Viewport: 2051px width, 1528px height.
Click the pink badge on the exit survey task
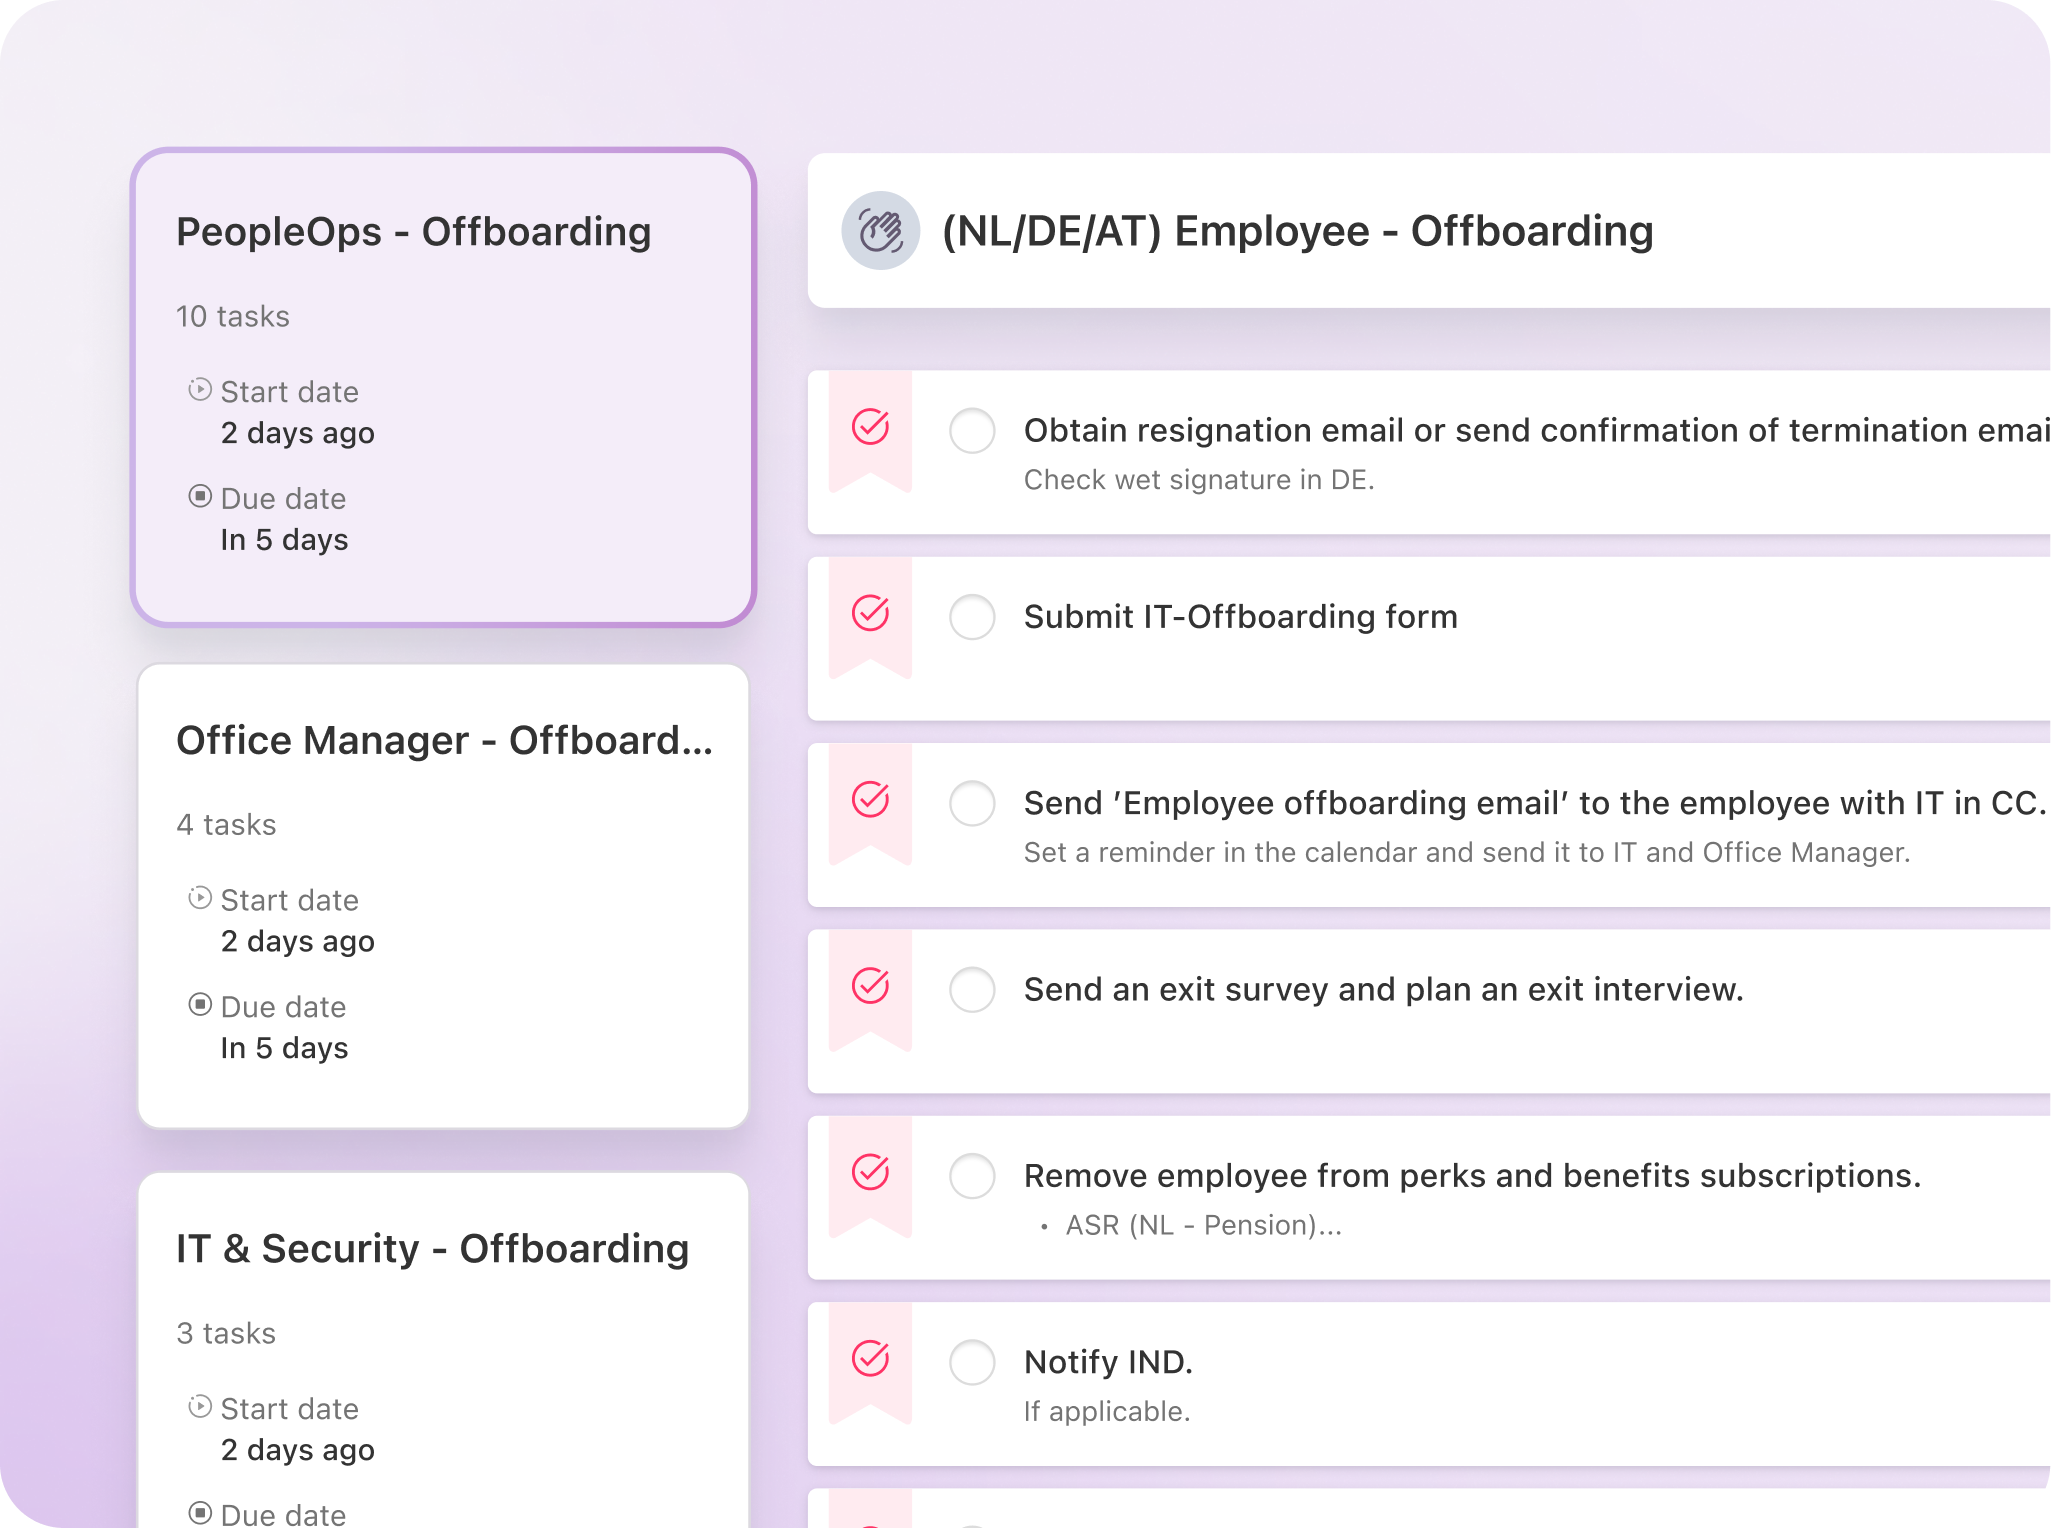[870, 990]
